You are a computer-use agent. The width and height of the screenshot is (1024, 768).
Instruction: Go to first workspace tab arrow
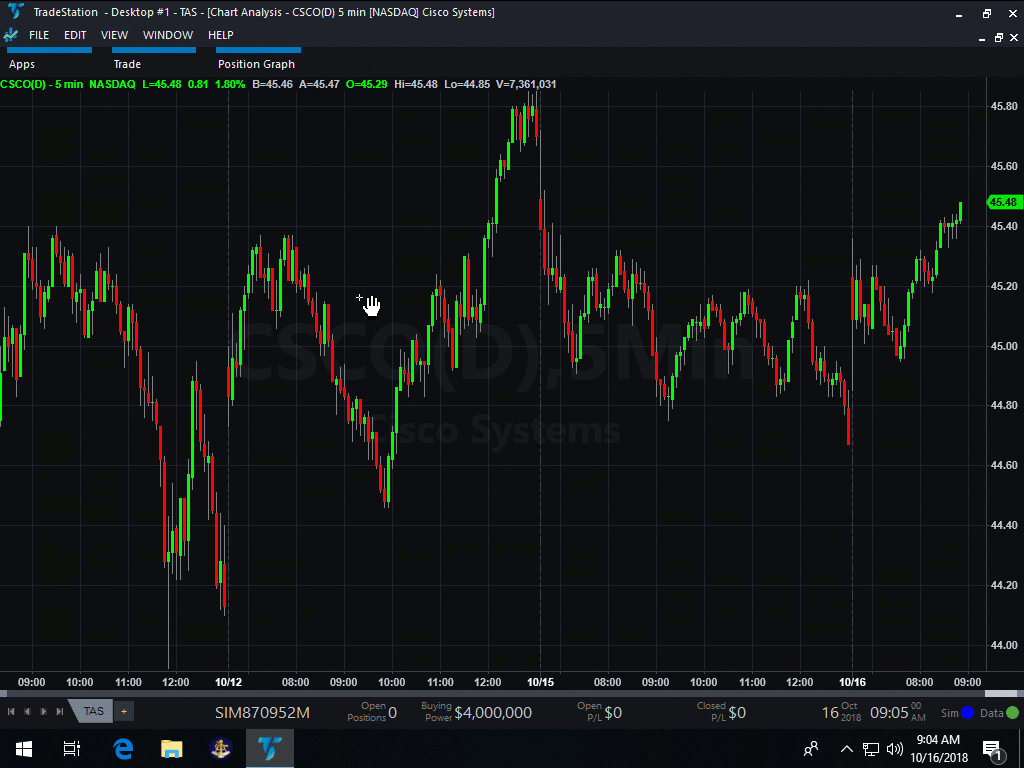11,712
